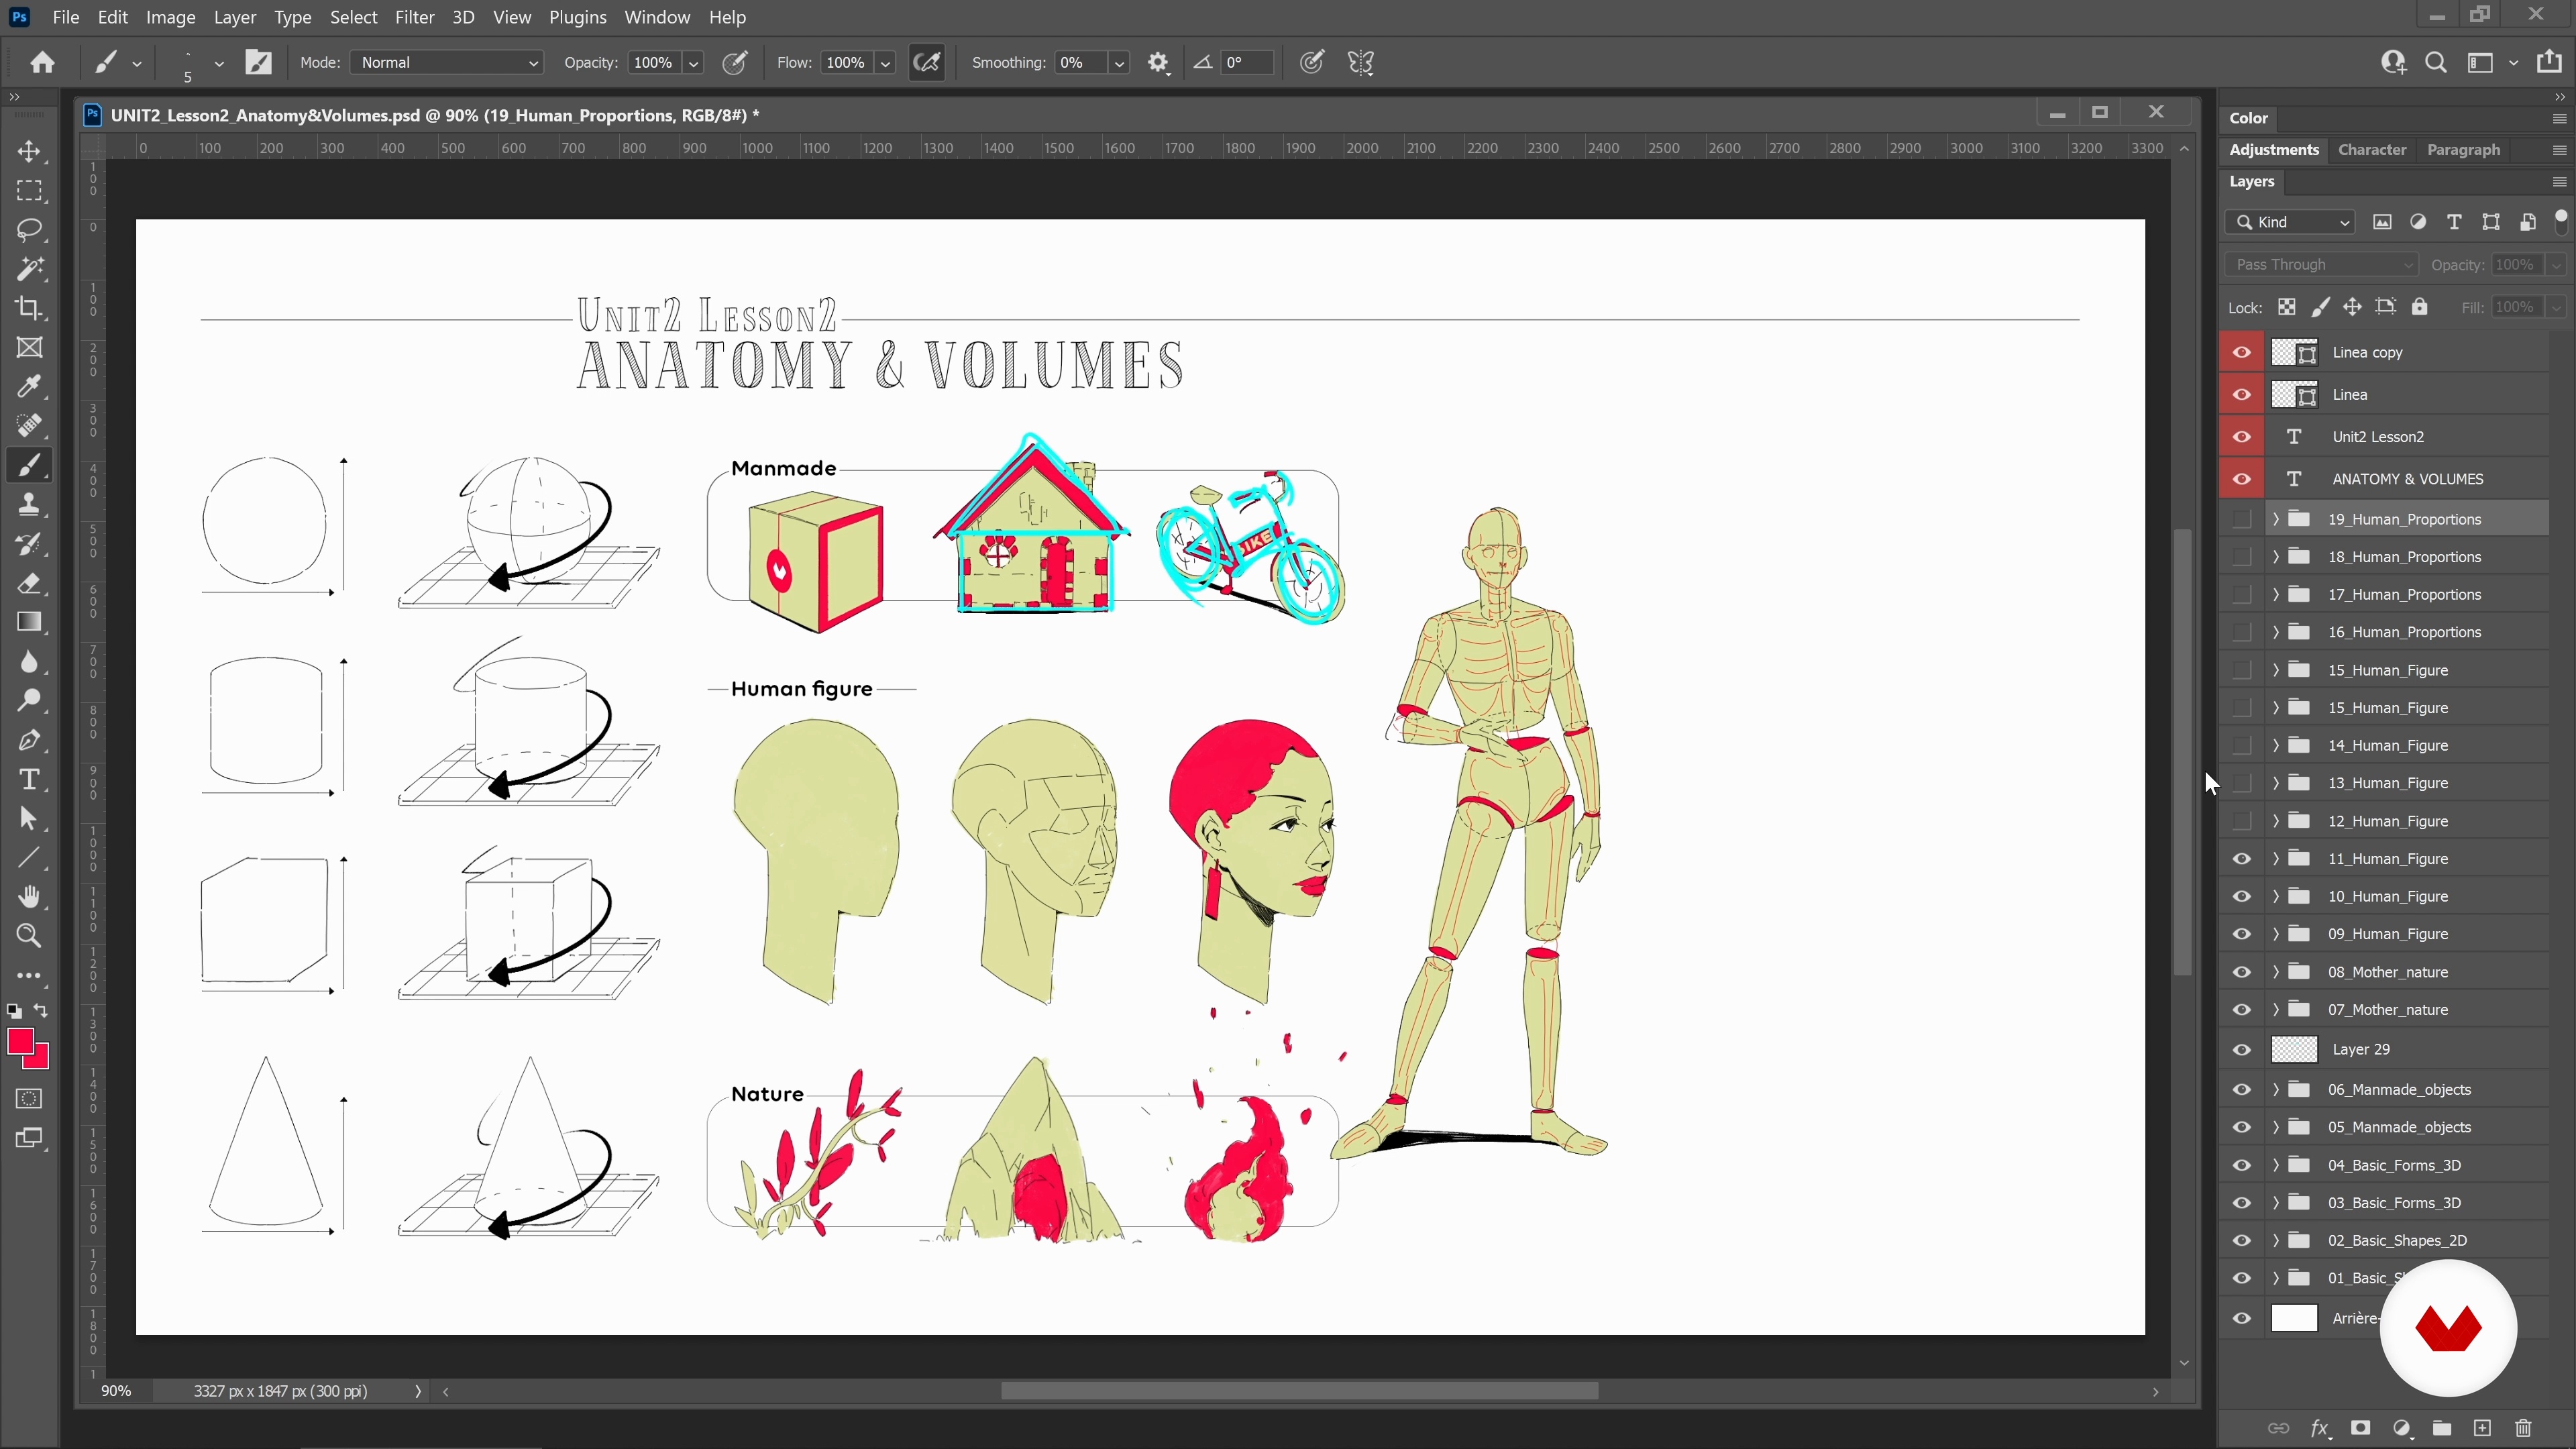Select the Hand tool
Image resolution: width=2576 pixels, height=1449 pixels.
[x=29, y=897]
